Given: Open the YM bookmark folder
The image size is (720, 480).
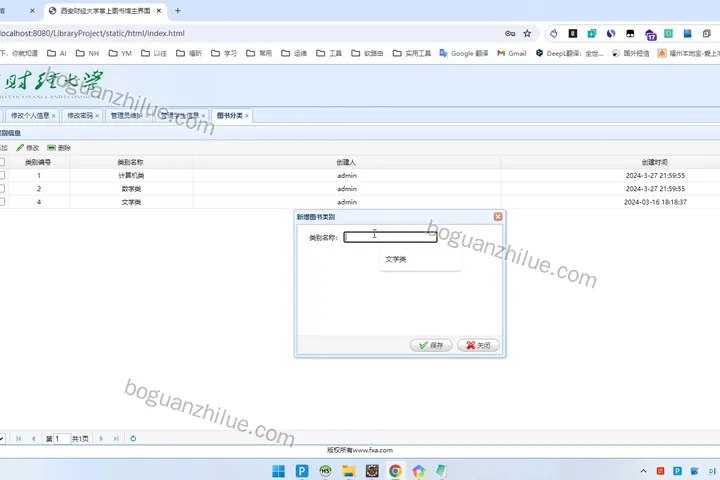Looking at the screenshot, I should [120, 53].
